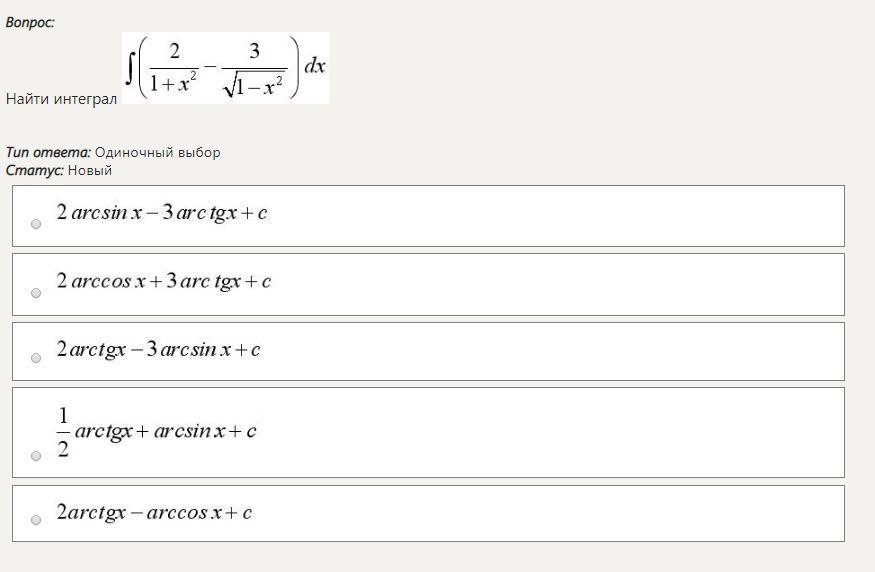The height and width of the screenshot is (572, 875).
Task: Select the radio button for 2 arcsin x − 3 arctg x + c
Action: [x=36, y=224]
